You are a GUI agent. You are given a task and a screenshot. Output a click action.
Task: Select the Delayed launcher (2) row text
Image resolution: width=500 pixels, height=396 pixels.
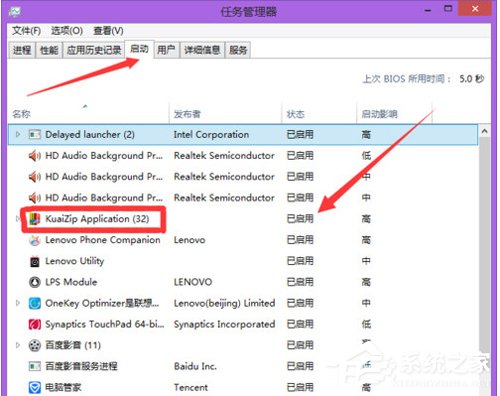coord(90,135)
